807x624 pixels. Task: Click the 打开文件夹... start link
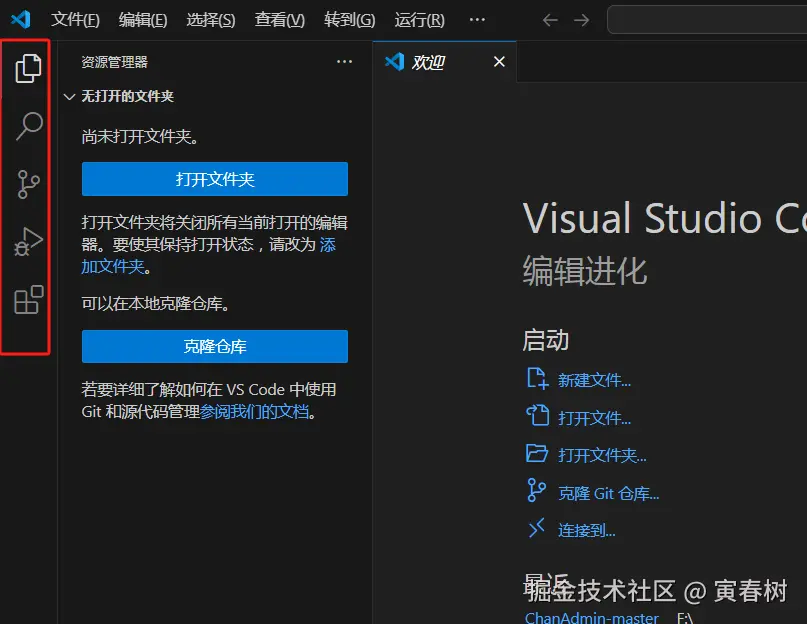pos(602,456)
